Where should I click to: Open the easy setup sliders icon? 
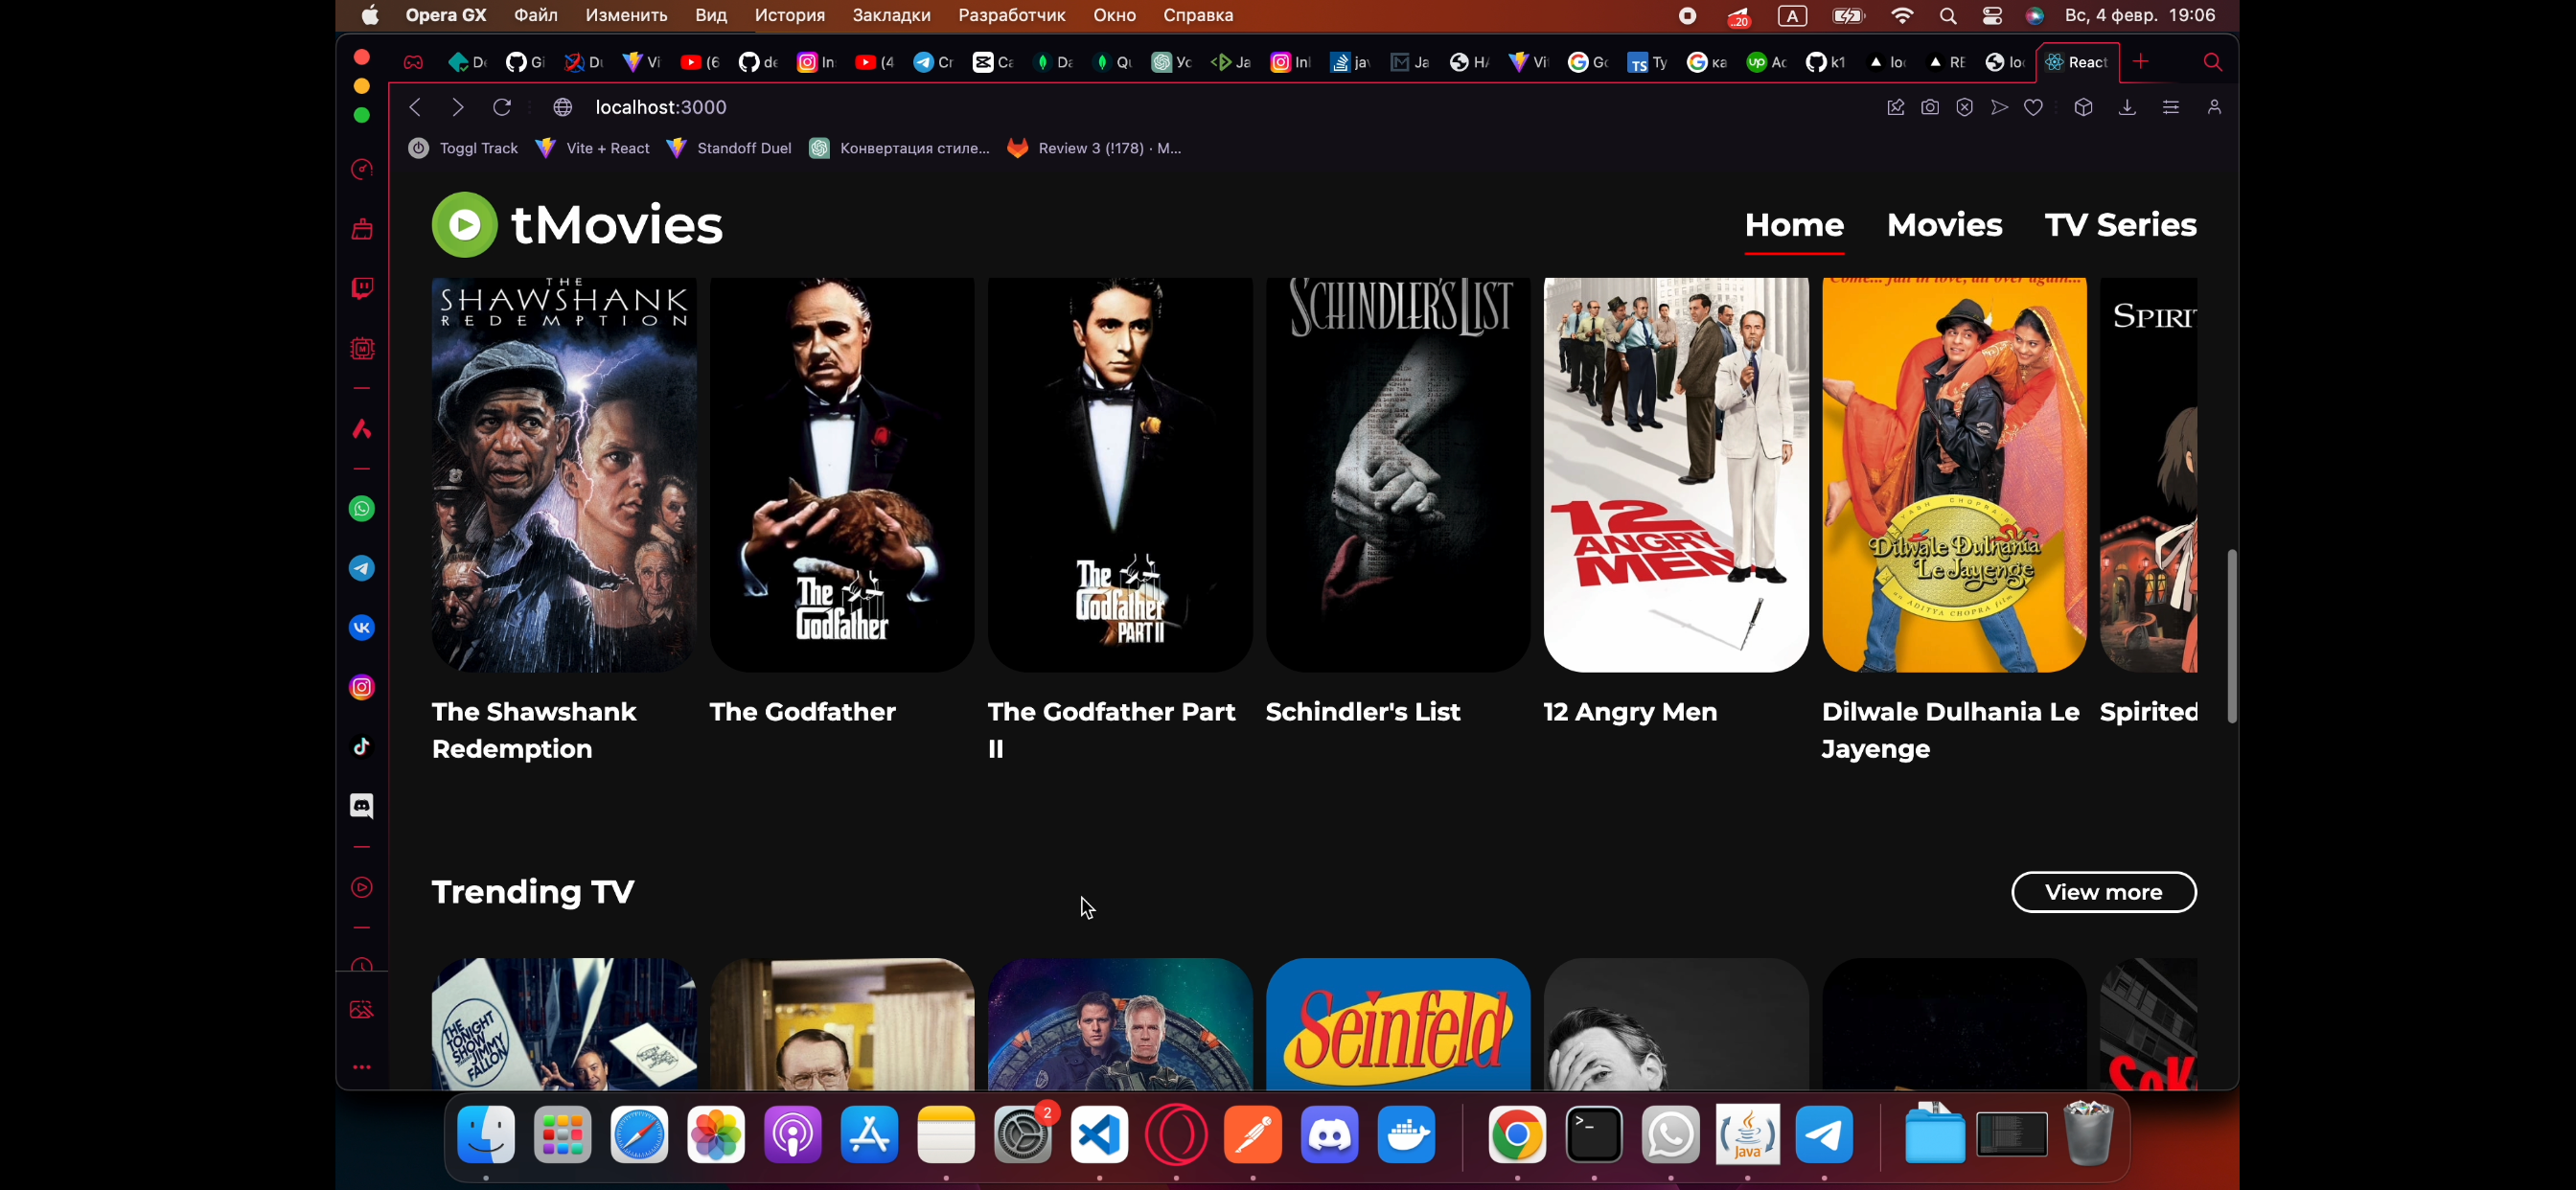coord(2170,107)
